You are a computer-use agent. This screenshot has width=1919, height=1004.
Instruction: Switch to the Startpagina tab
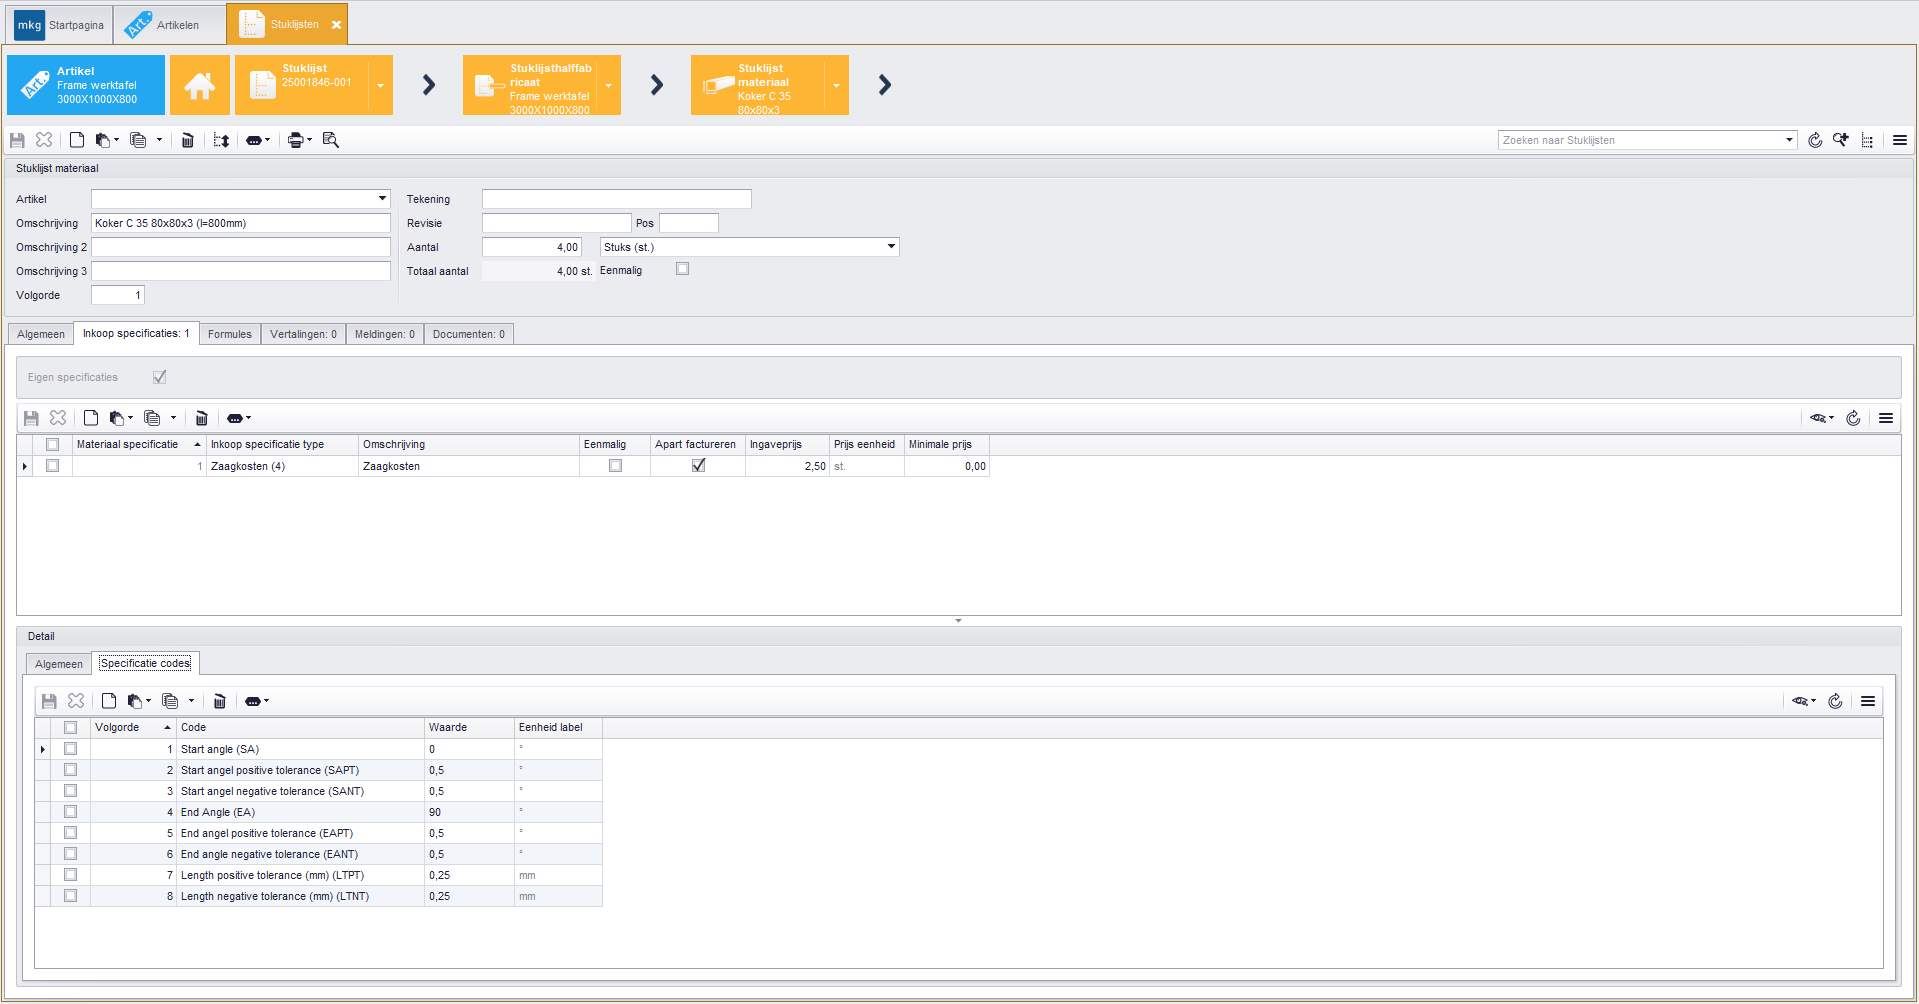tap(60, 25)
